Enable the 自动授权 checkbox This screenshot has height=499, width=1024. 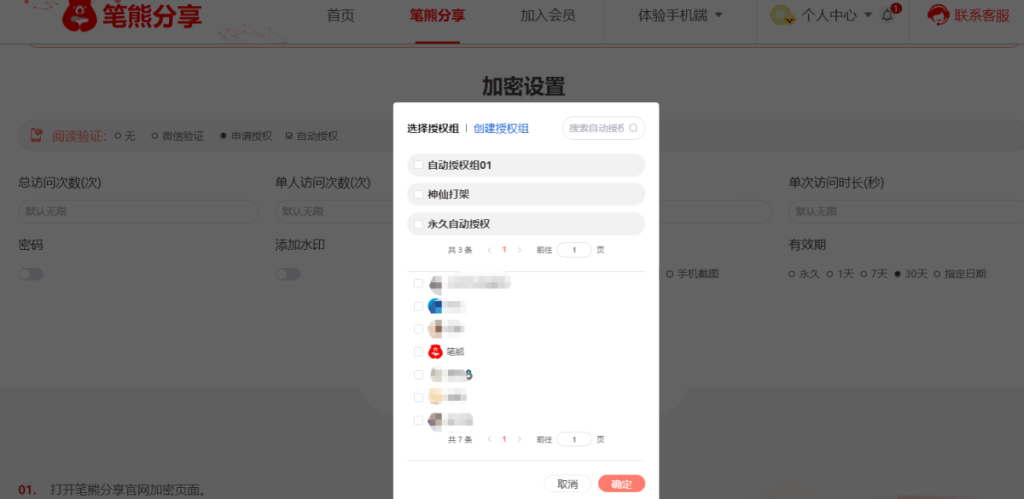(x=312, y=137)
